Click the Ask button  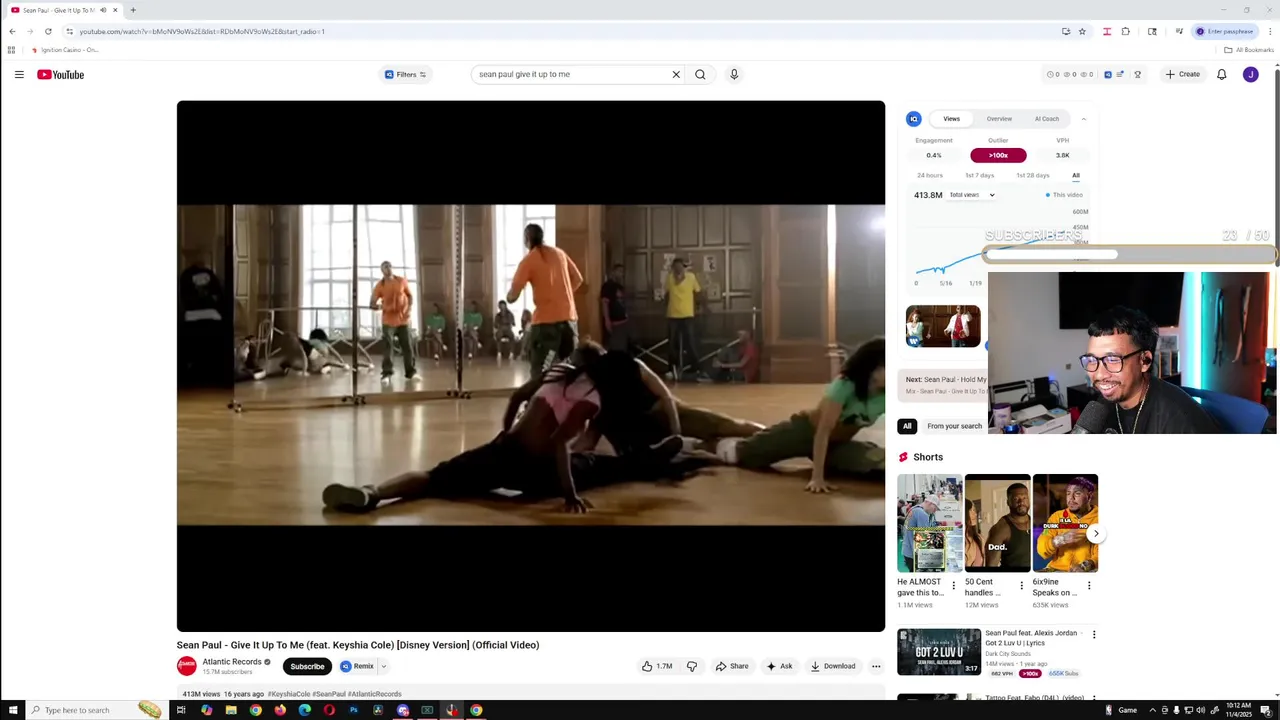pos(779,666)
